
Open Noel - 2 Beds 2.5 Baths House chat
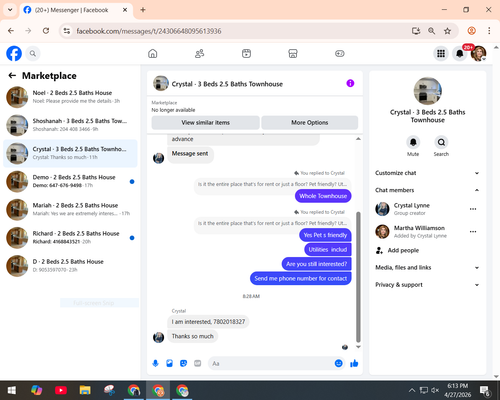click(70, 97)
